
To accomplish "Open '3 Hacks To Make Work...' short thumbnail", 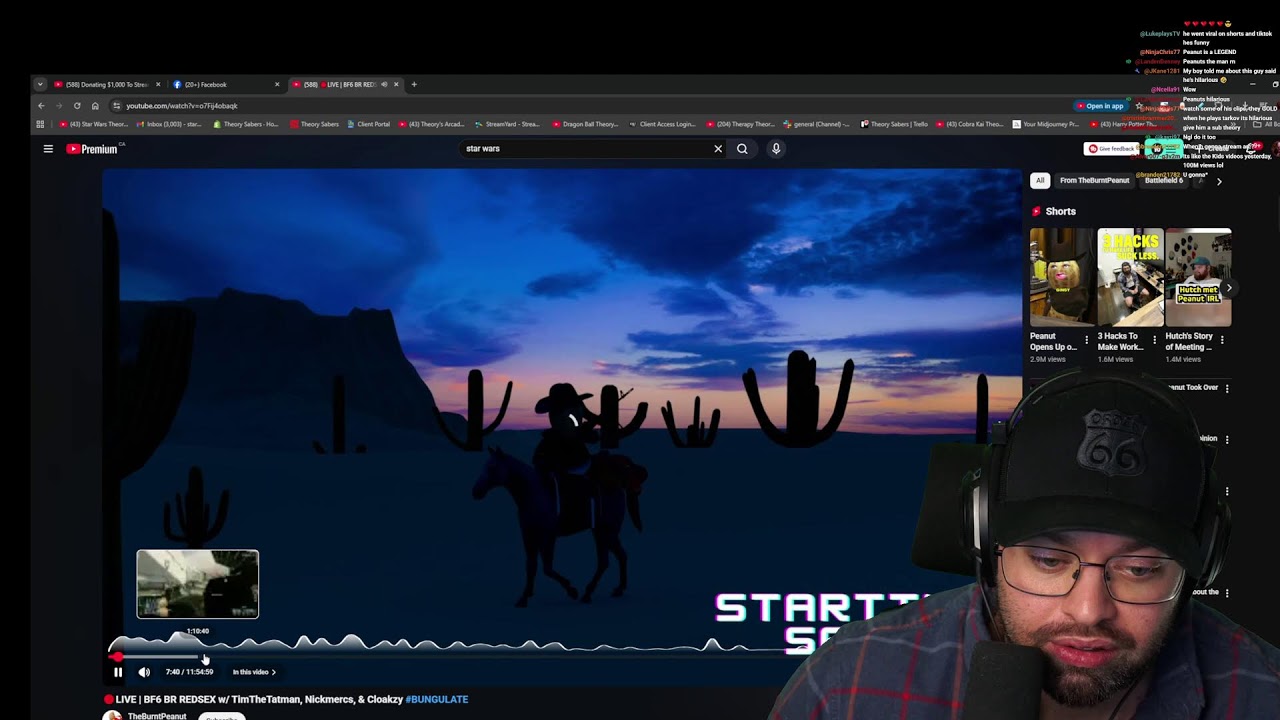I will [x=1130, y=278].
